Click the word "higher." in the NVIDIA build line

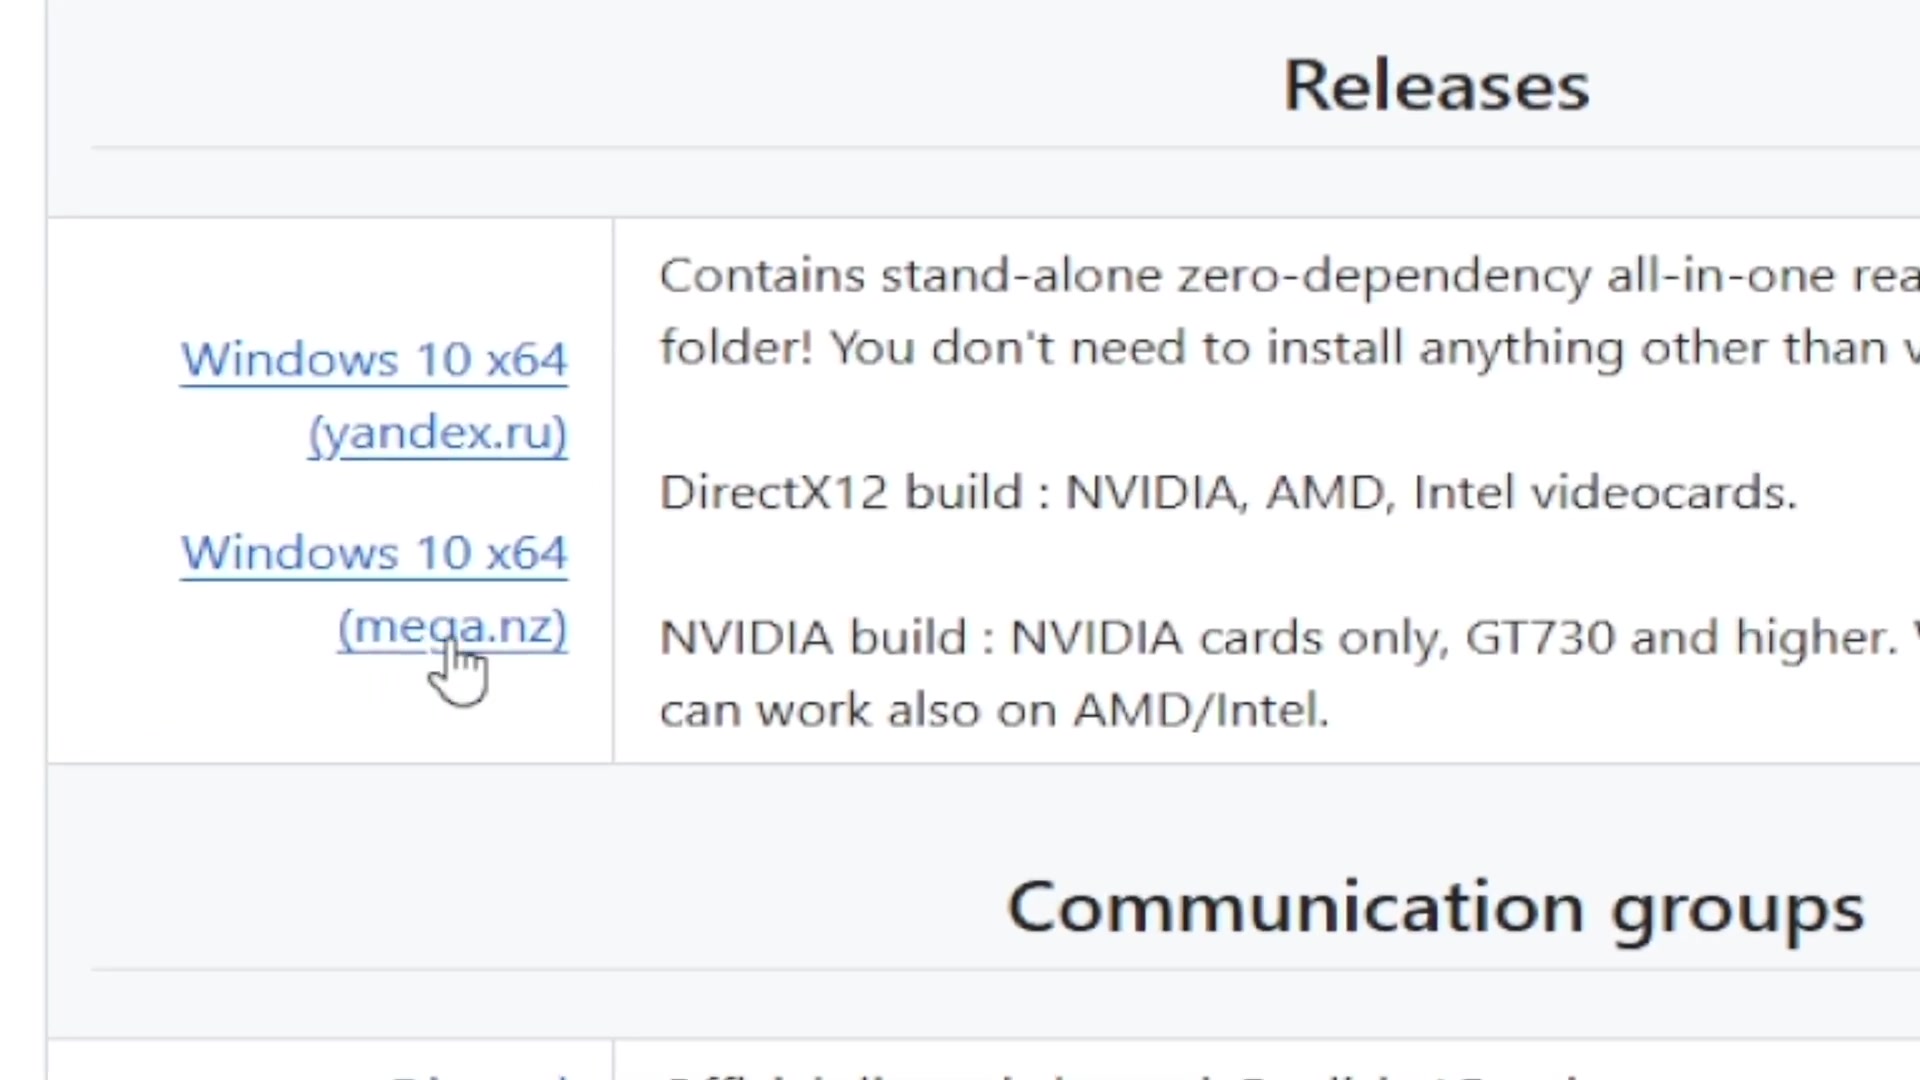click(x=1815, y=638)
